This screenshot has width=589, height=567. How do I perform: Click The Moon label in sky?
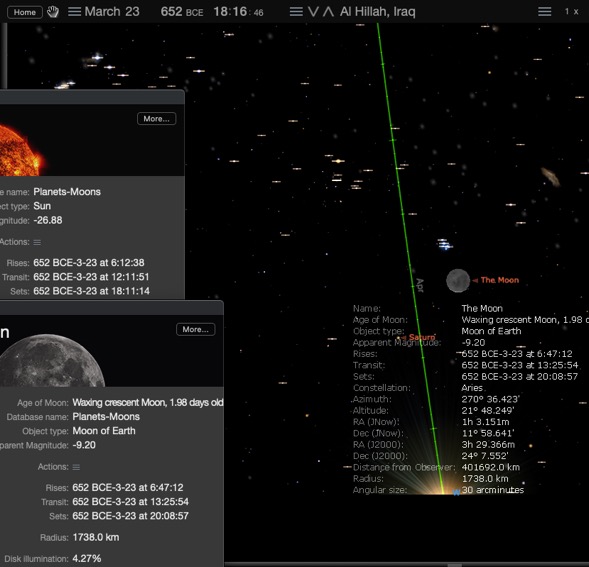[500, 280]
